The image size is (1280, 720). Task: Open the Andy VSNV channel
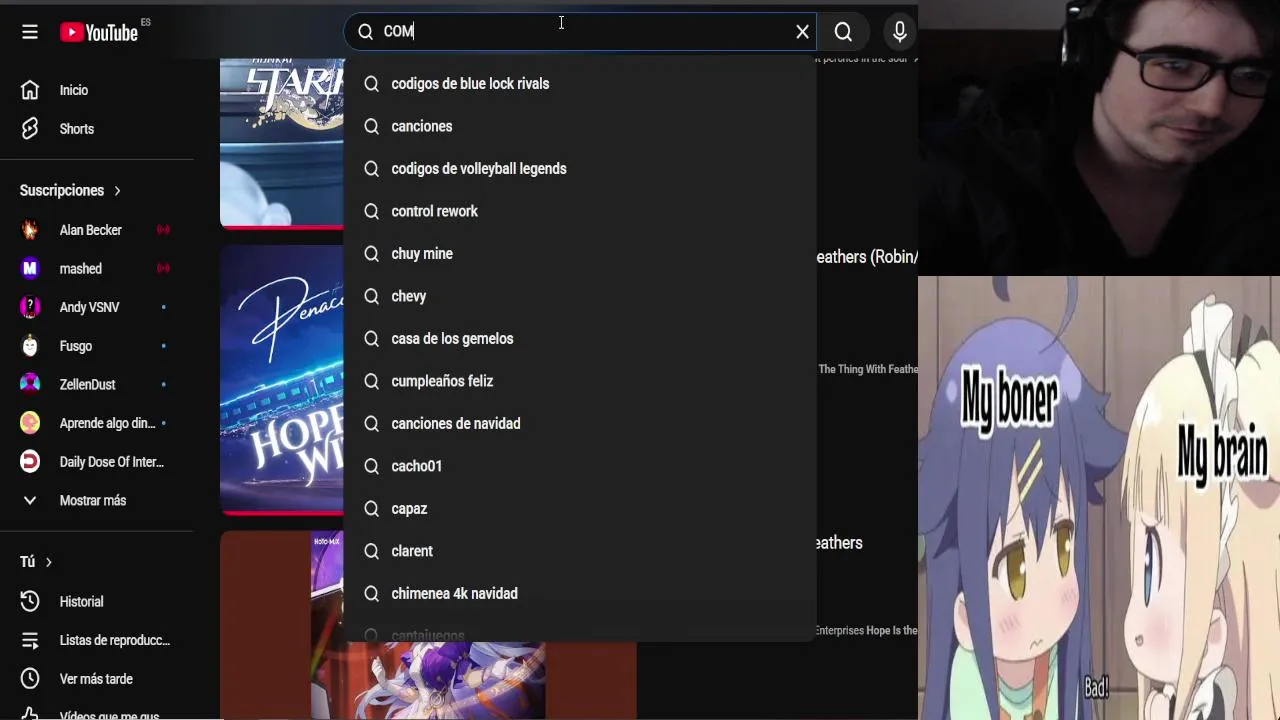coord(96,307)
